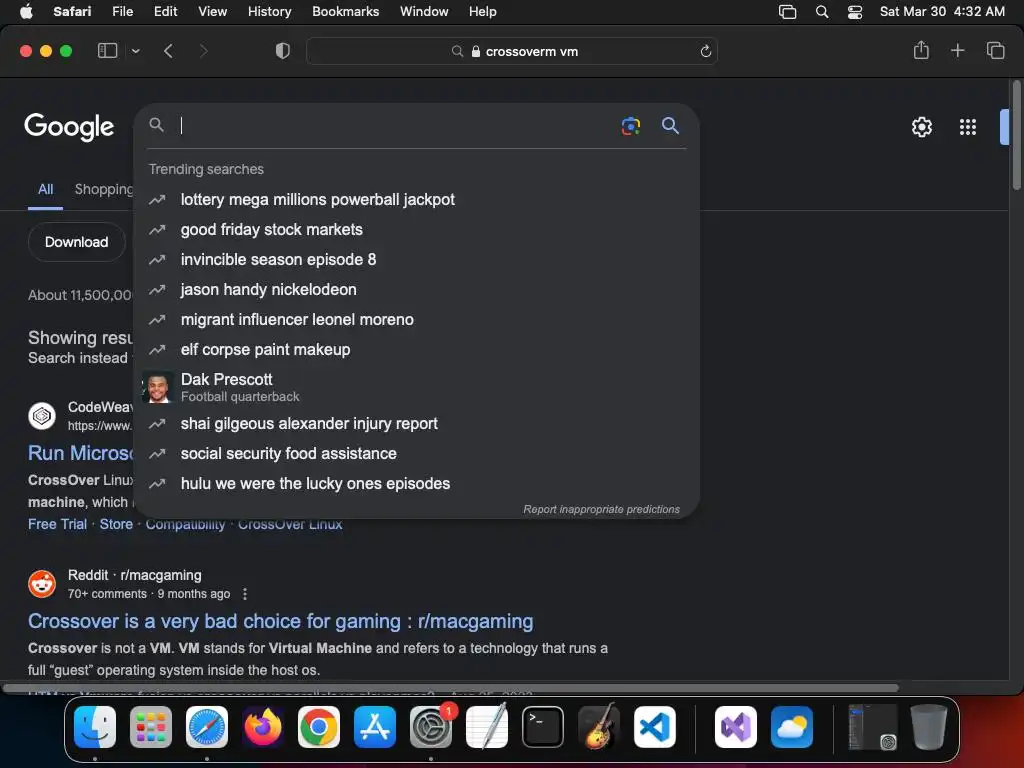Open the Safari menu
Viewport: 1024px width, 768px height.
coord(72,12)
